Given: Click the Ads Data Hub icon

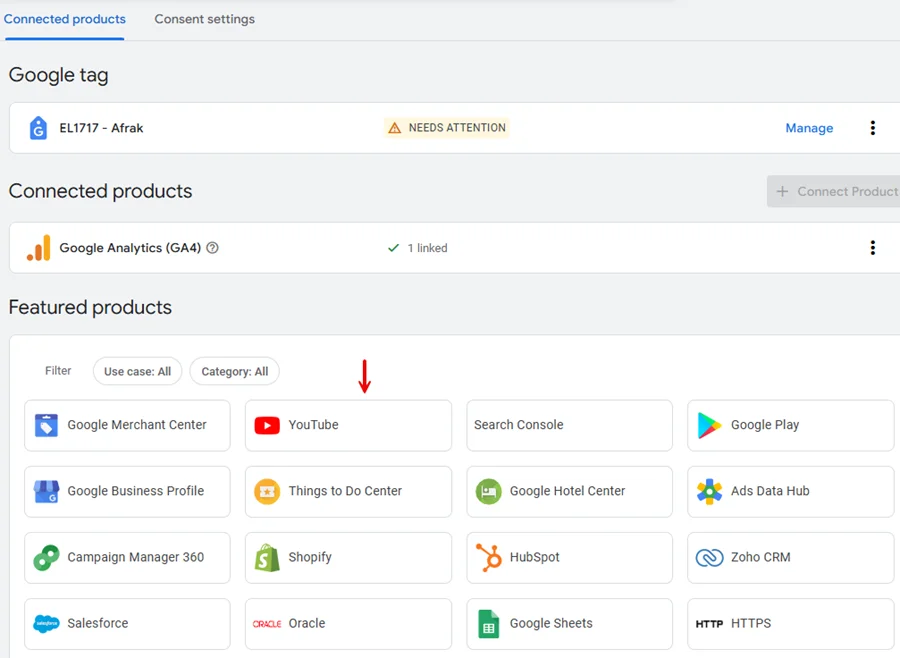Looking at the screenshot, I should (709, 491).
